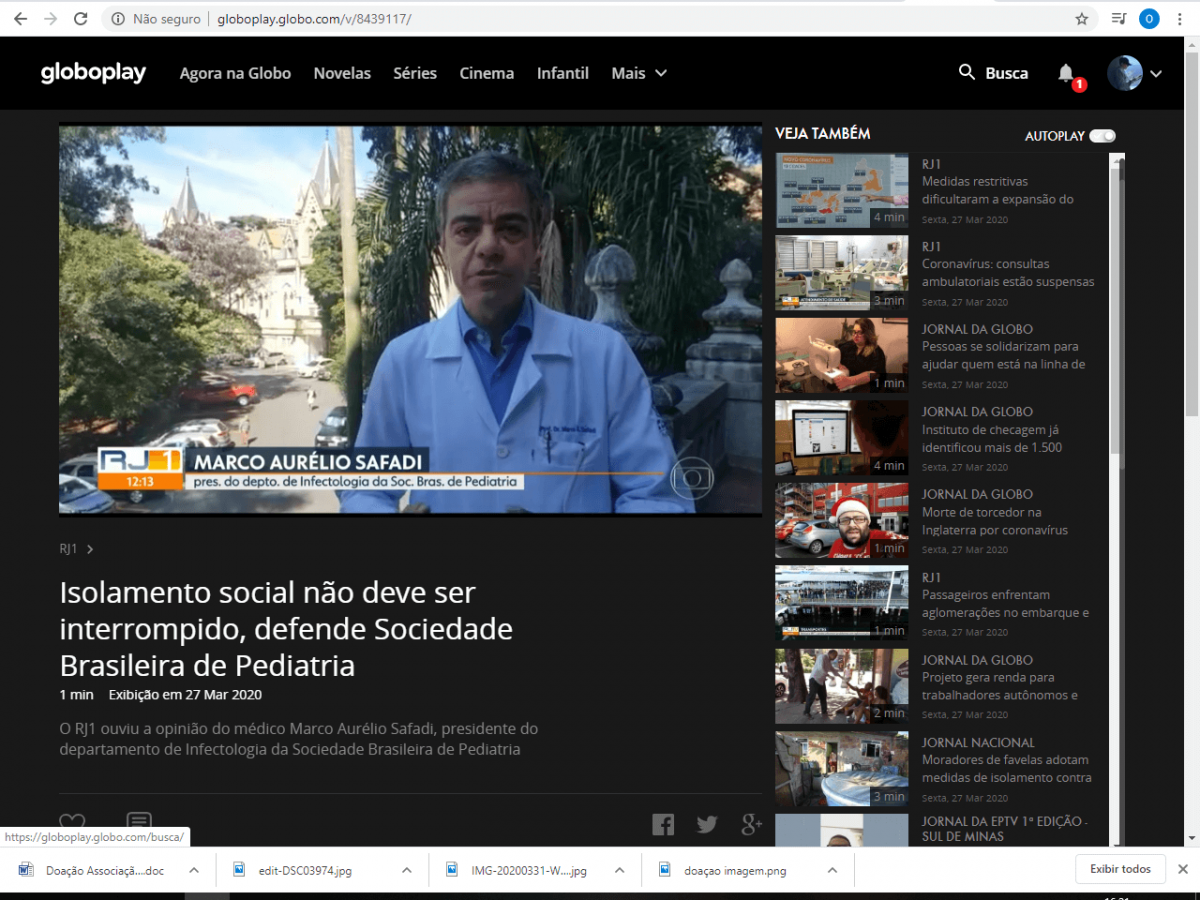Toggle the Autoplay switch

click(x=1102, y=136)
